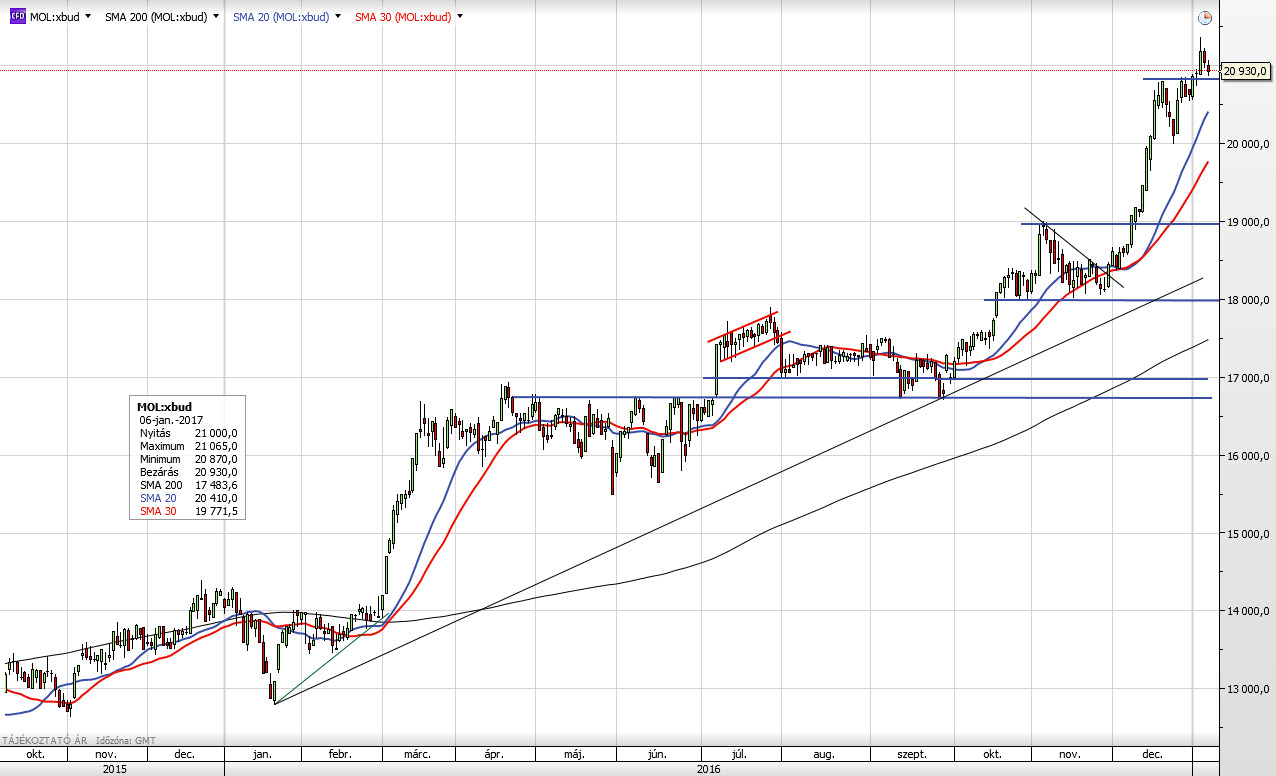
Task: Click the SMA 200 value 17 483,6
Action: [217, 485]
